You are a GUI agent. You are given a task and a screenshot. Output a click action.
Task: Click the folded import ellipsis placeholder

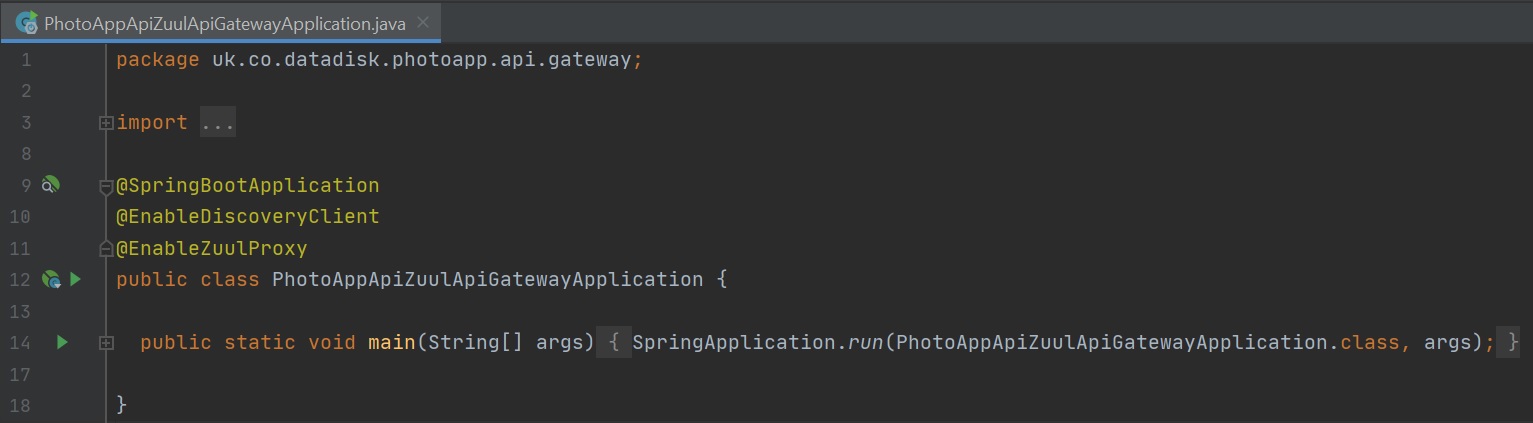(217, 123)
